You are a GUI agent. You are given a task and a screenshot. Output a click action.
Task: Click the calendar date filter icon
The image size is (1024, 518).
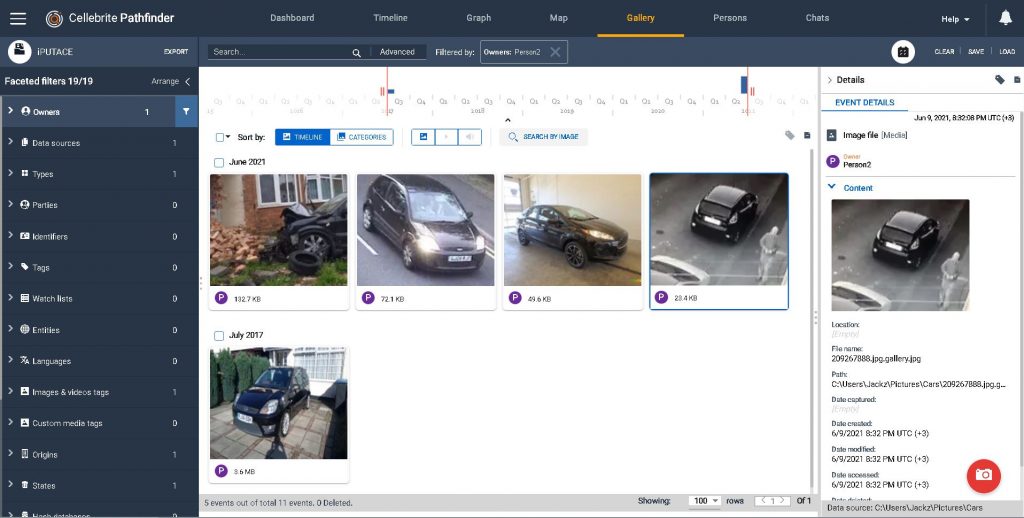click(902, 52)
